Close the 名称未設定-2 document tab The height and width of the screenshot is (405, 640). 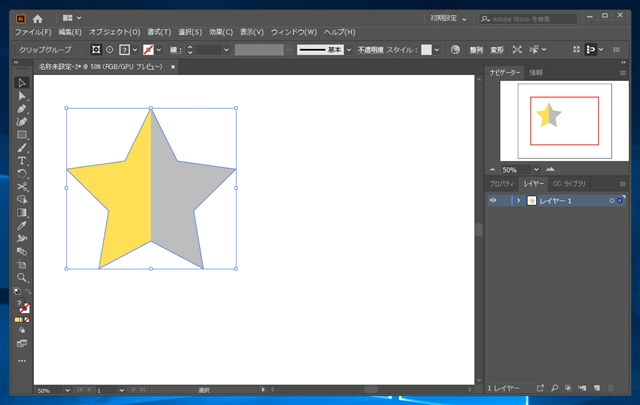coord(173,67)
